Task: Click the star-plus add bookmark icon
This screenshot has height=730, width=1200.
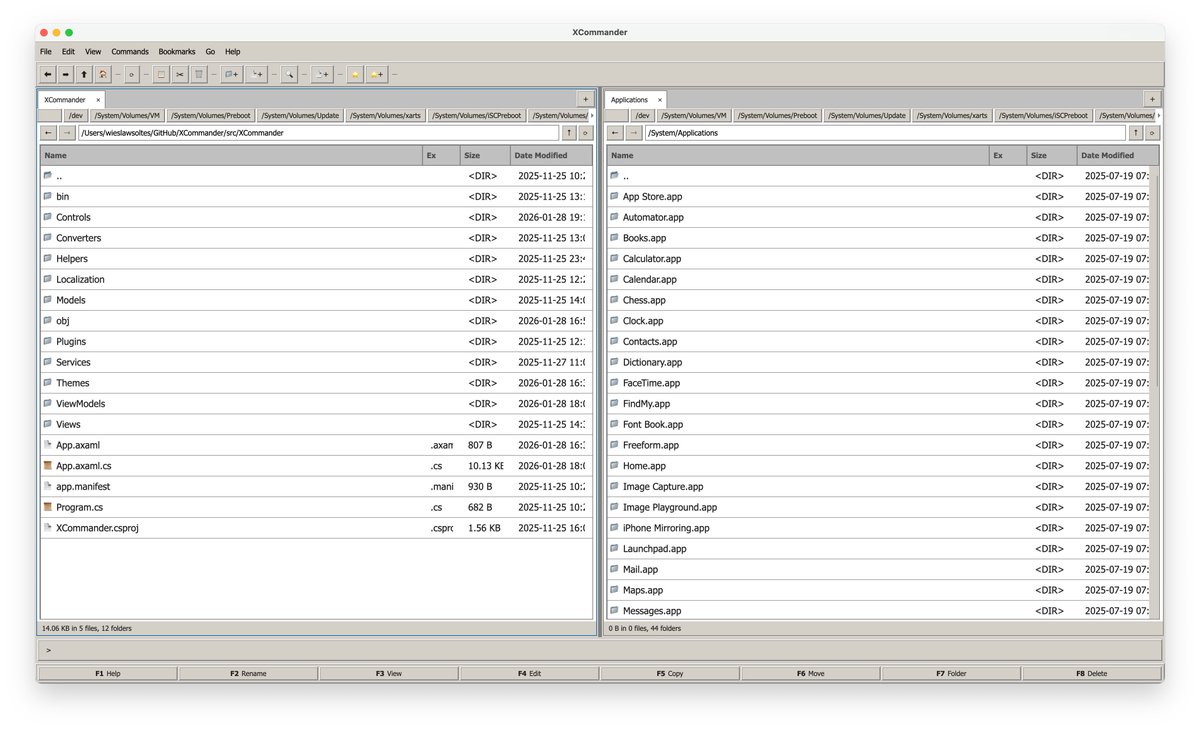Action: tap(376, 74)
